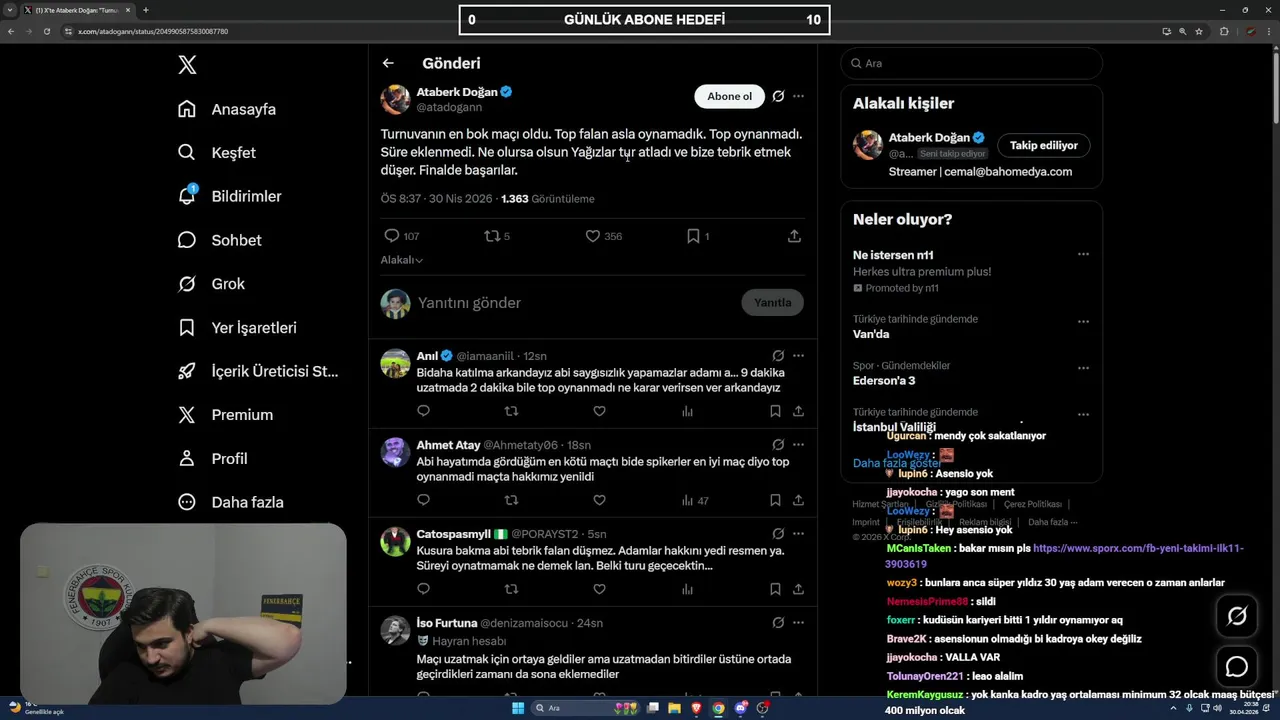Share the main post

tap(794, 236)
